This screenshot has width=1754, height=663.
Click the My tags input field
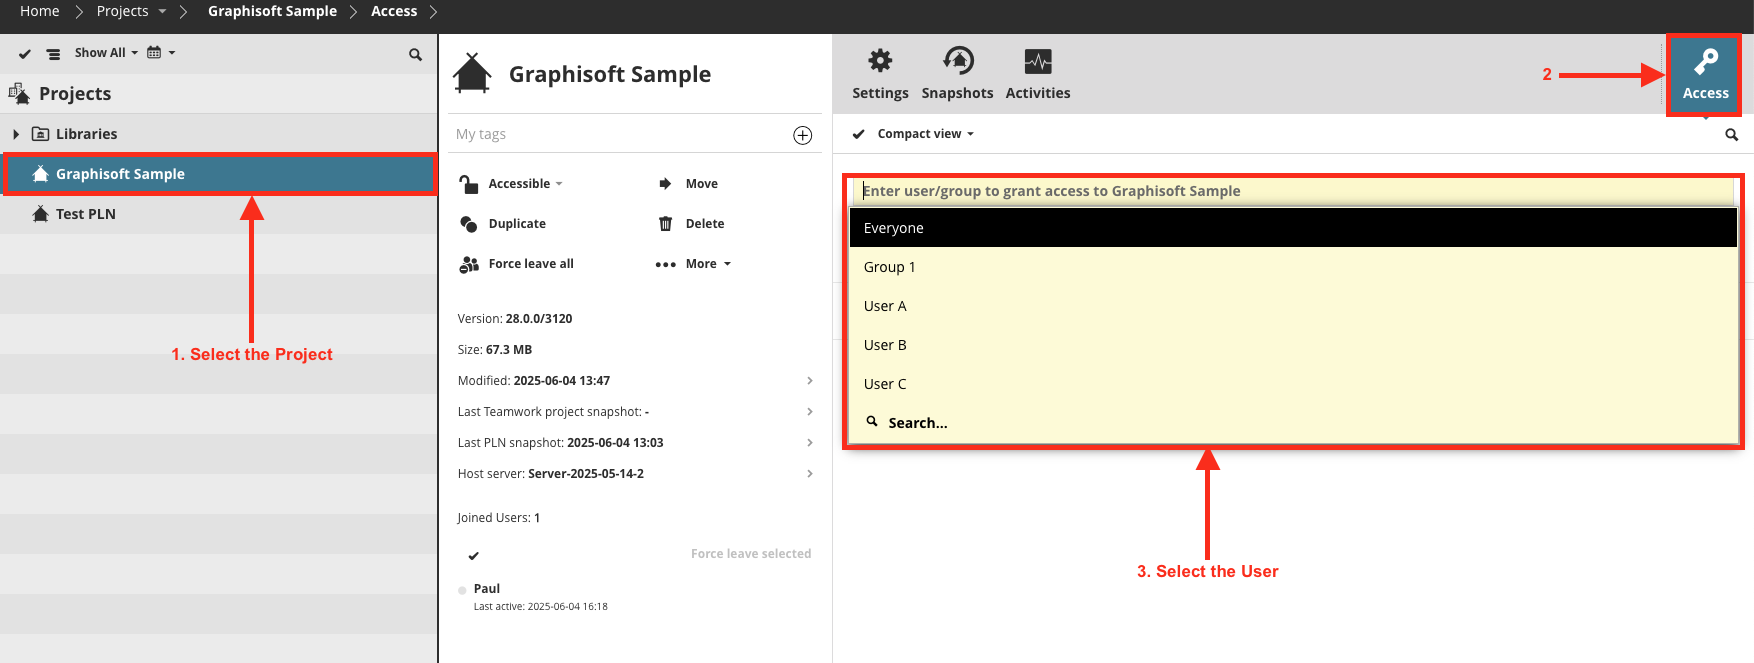pos(620,134)
